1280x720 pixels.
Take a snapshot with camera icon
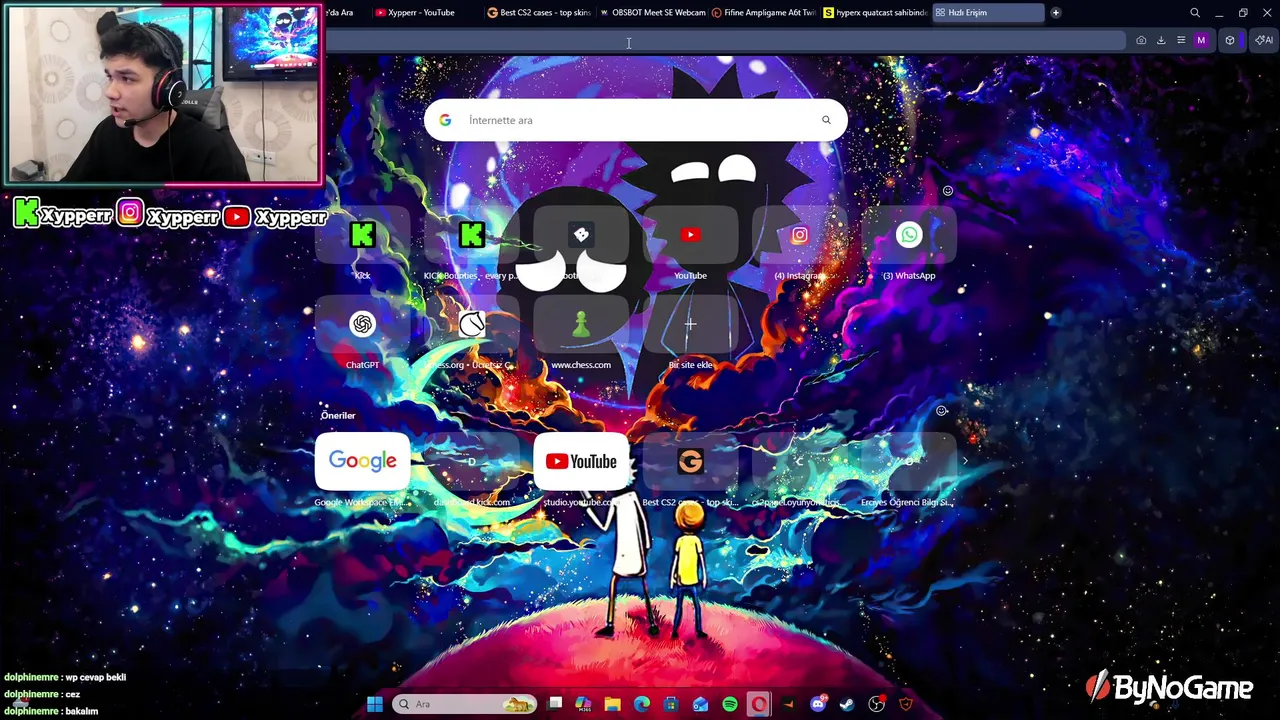tap(1141, 40)
